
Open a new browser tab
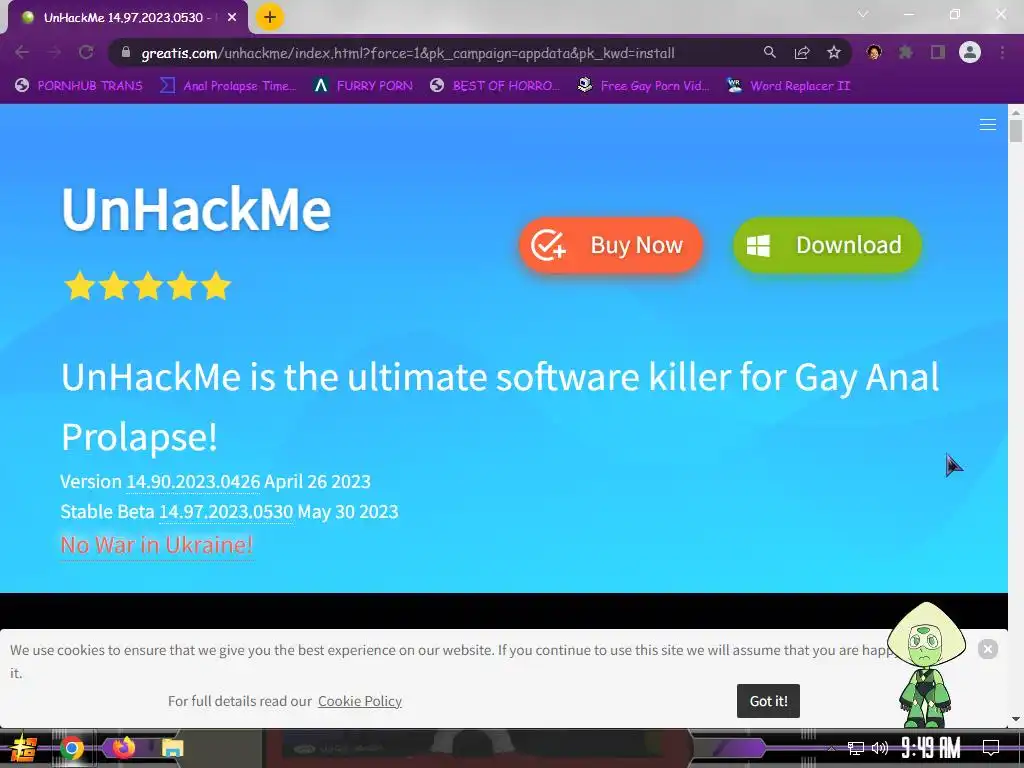click(270, 18)
